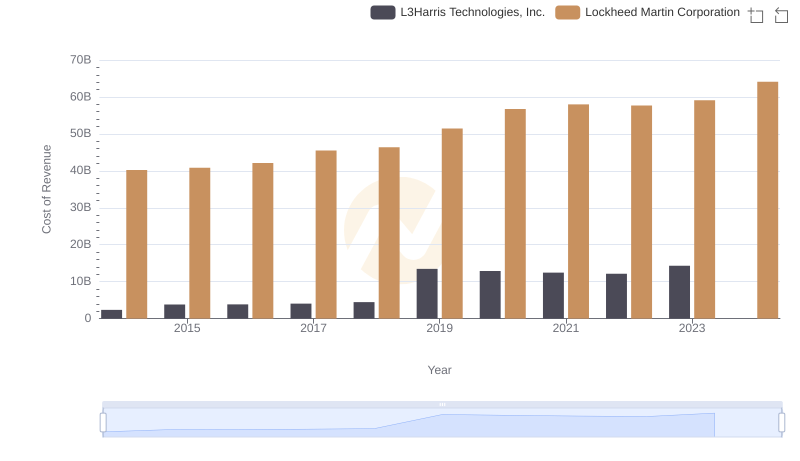
Task: Click the 20B y-axis label
Action: click(x=81, y=244)
